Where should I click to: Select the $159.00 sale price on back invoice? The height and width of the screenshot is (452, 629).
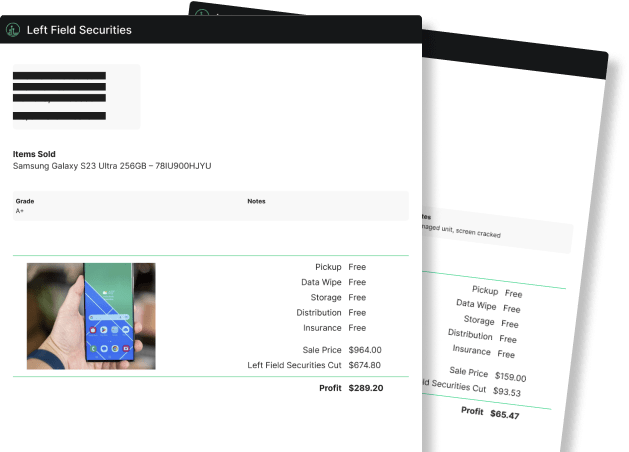click(510, 377)
